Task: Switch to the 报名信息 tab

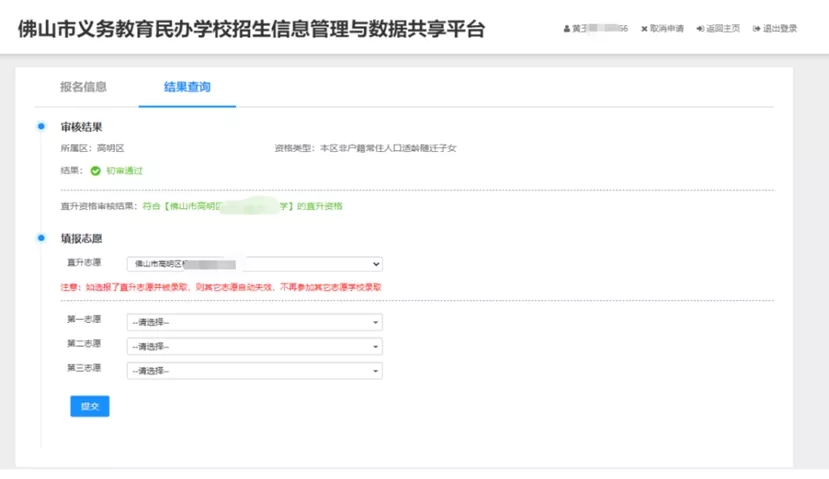Action: point(83,88)
